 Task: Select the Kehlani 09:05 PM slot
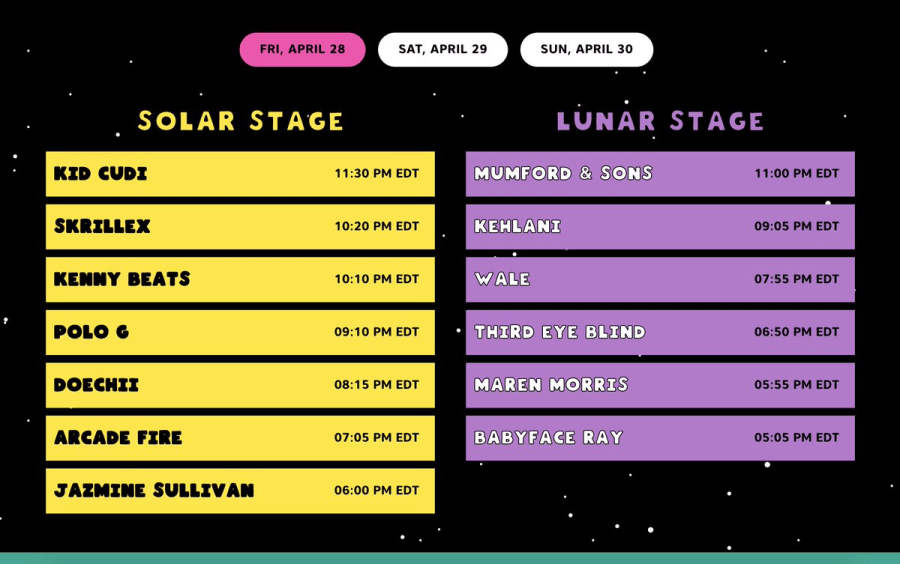coord(660,227)
